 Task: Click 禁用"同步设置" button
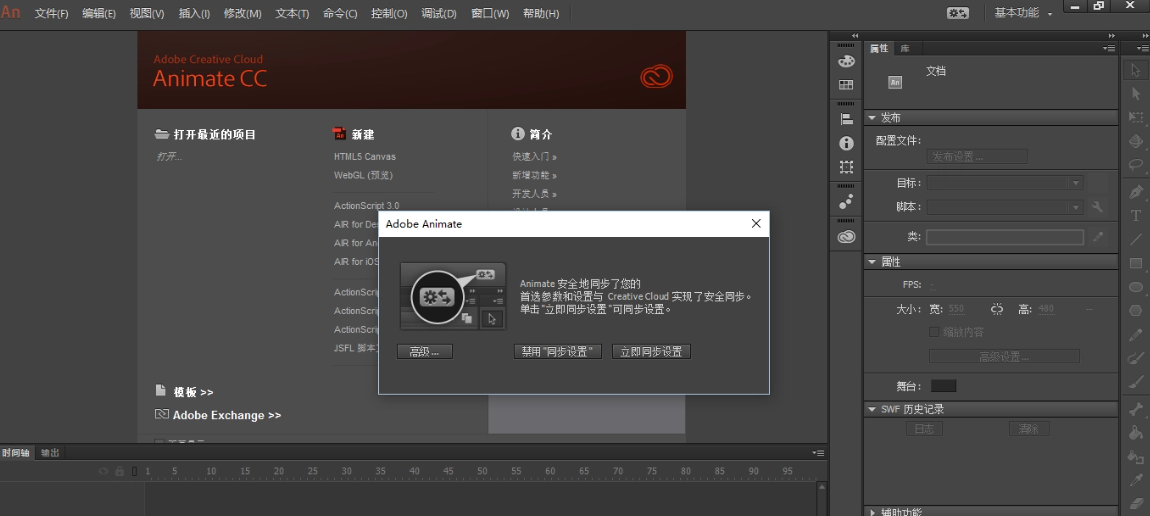[557, 352]
